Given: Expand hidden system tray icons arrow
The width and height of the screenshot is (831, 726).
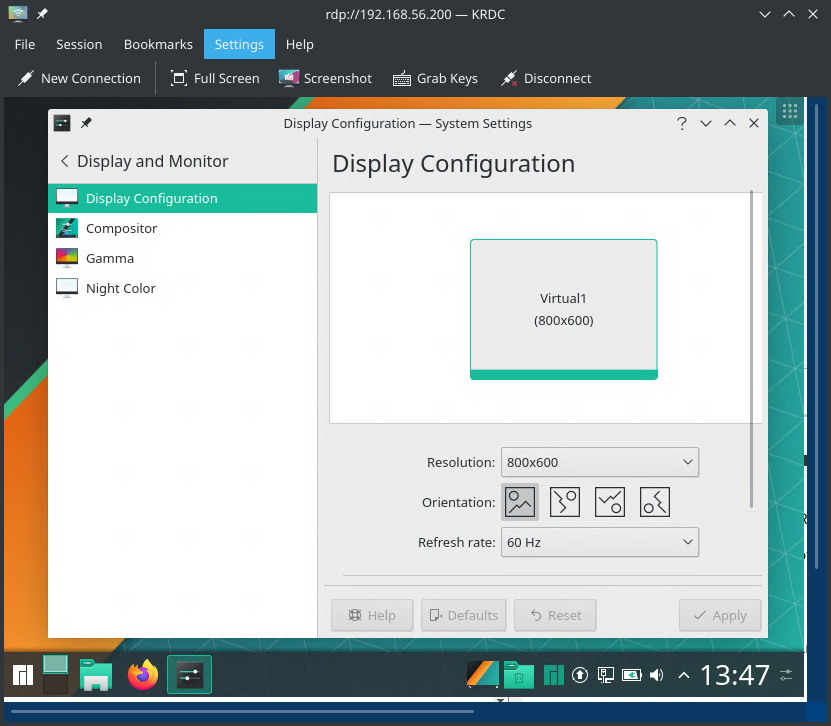Looking at the screenshot, I should [x=684, y=675].
